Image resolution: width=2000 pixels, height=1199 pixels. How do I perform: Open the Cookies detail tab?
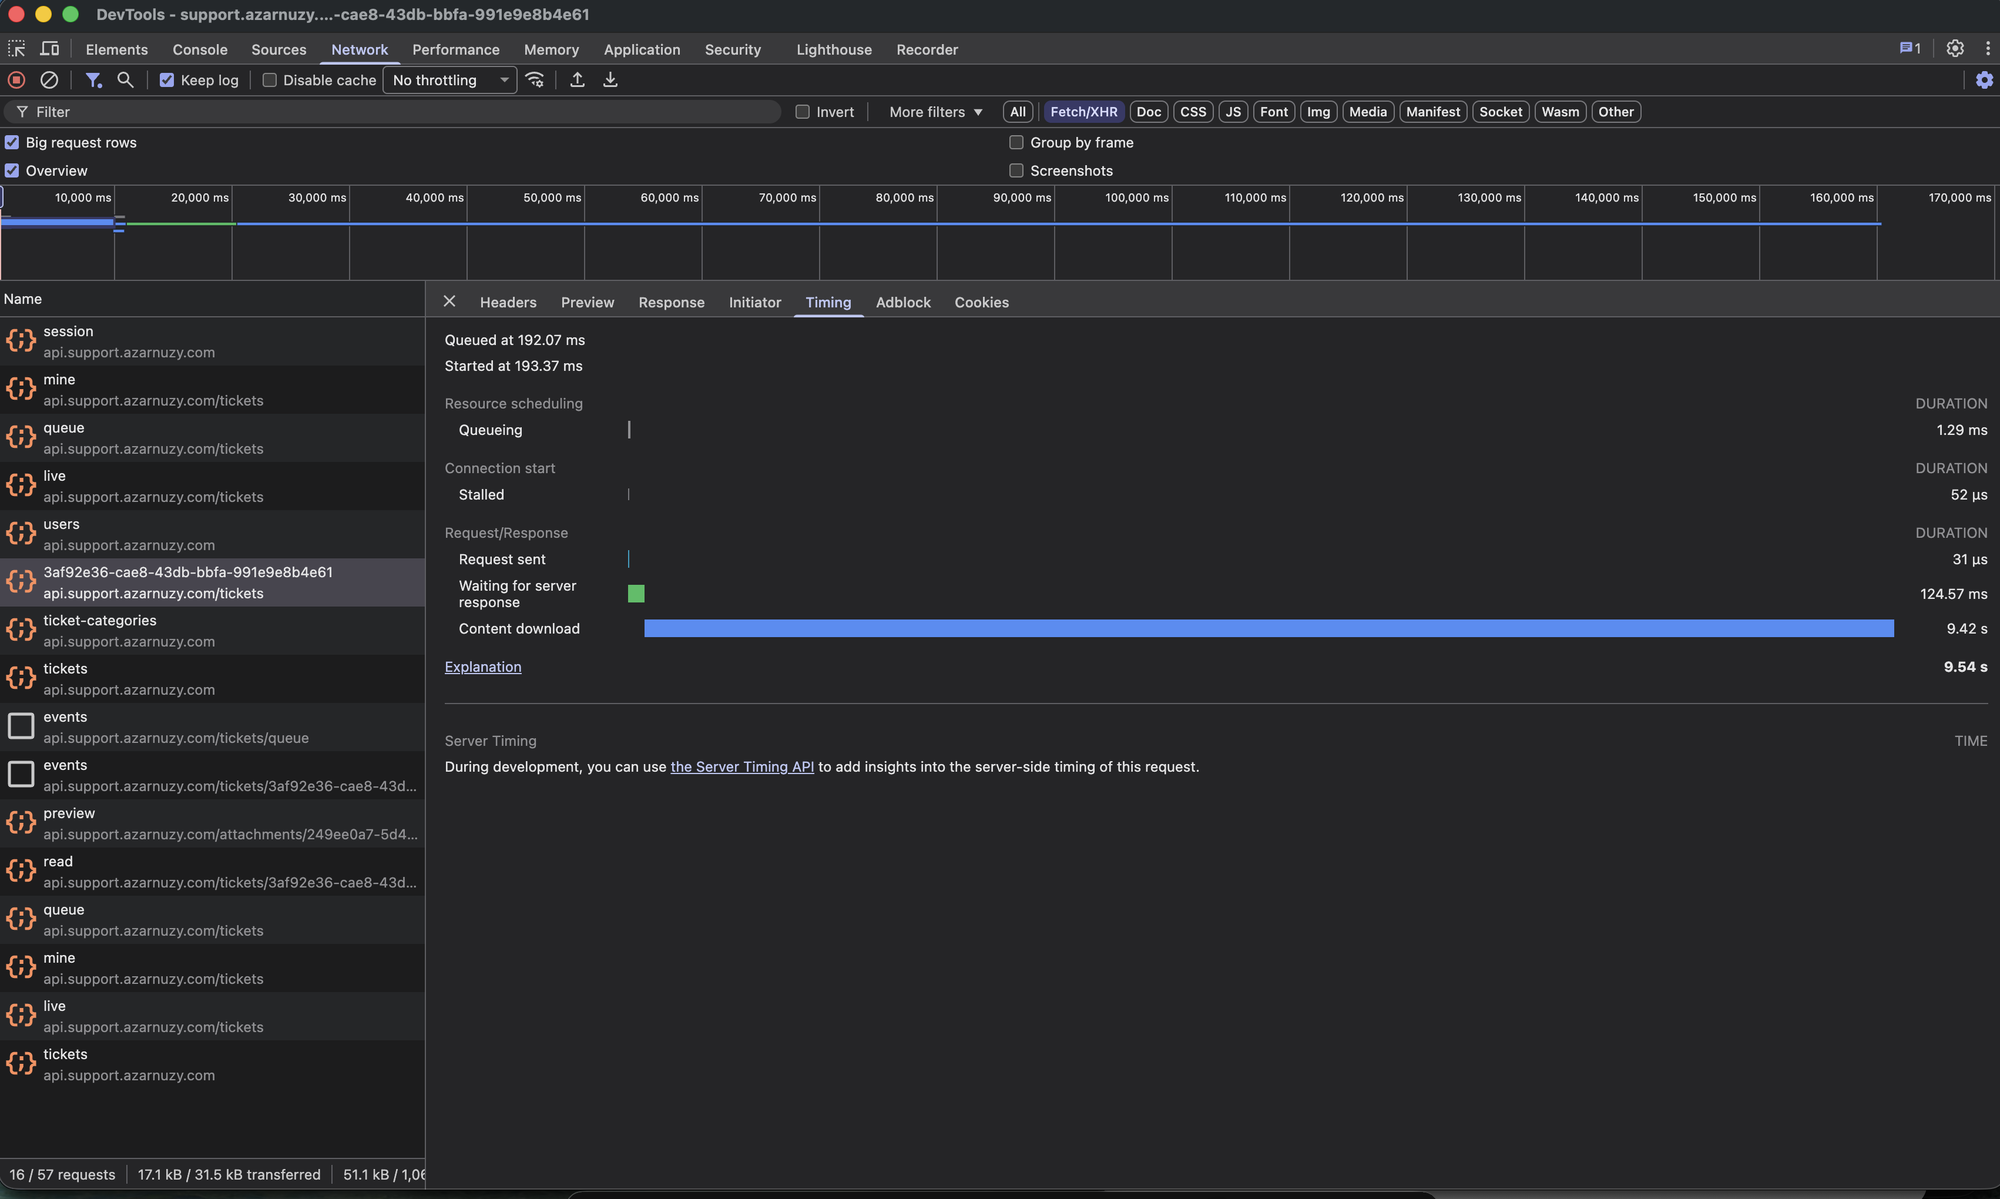tap(981, 302)
